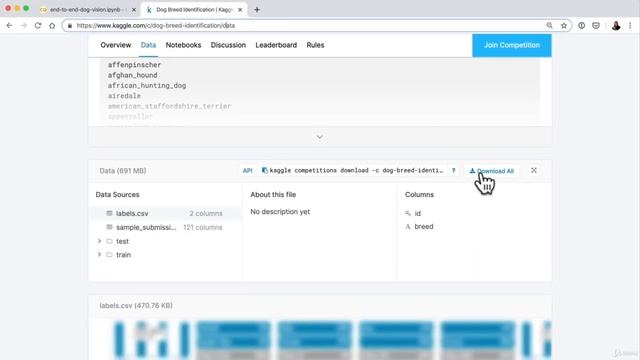Viewport: 640px width, 360px height.
Task: Open the browser home page icon
Action: 52,25
